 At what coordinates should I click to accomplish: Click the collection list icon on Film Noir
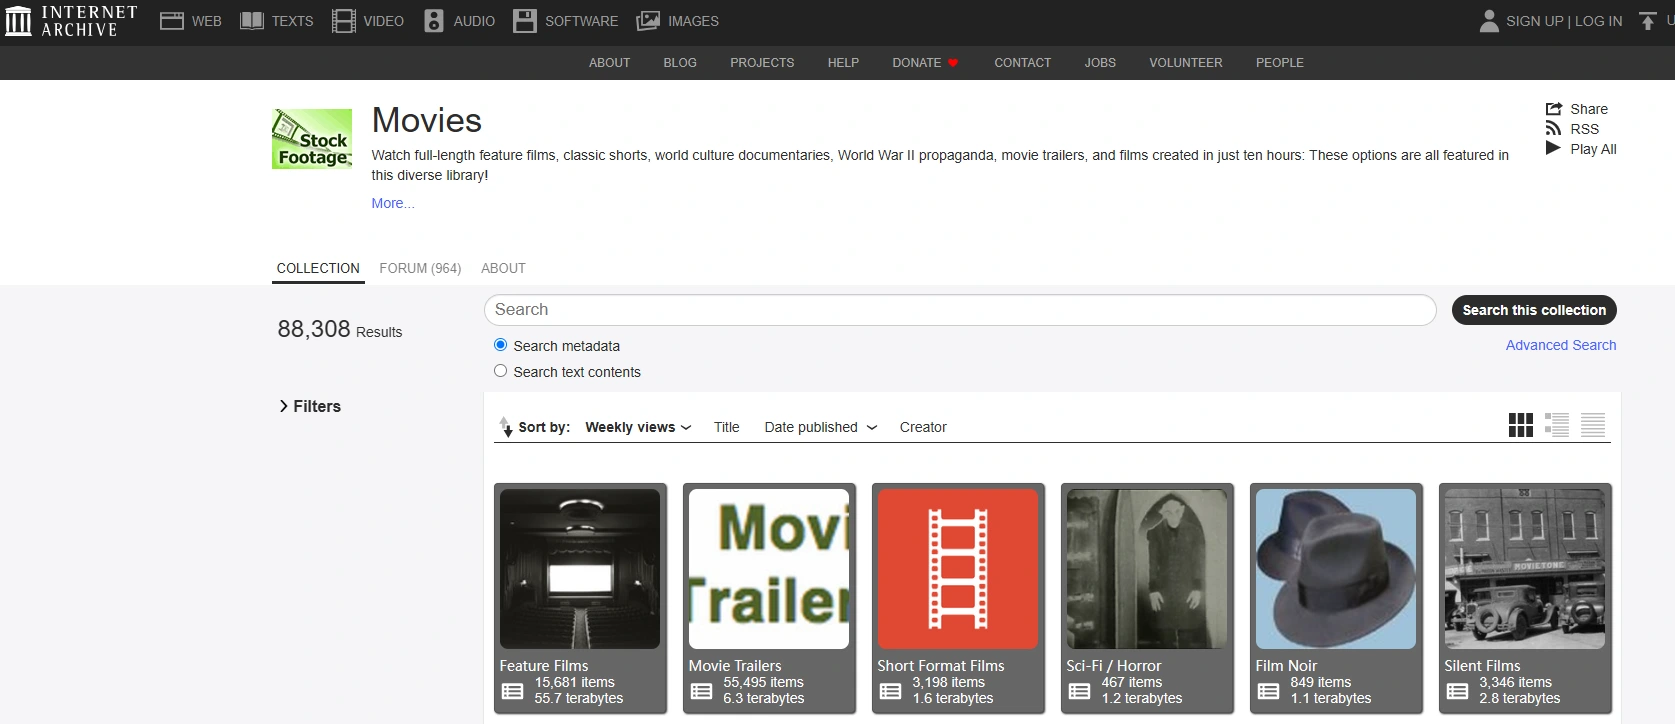(1268, 691)
